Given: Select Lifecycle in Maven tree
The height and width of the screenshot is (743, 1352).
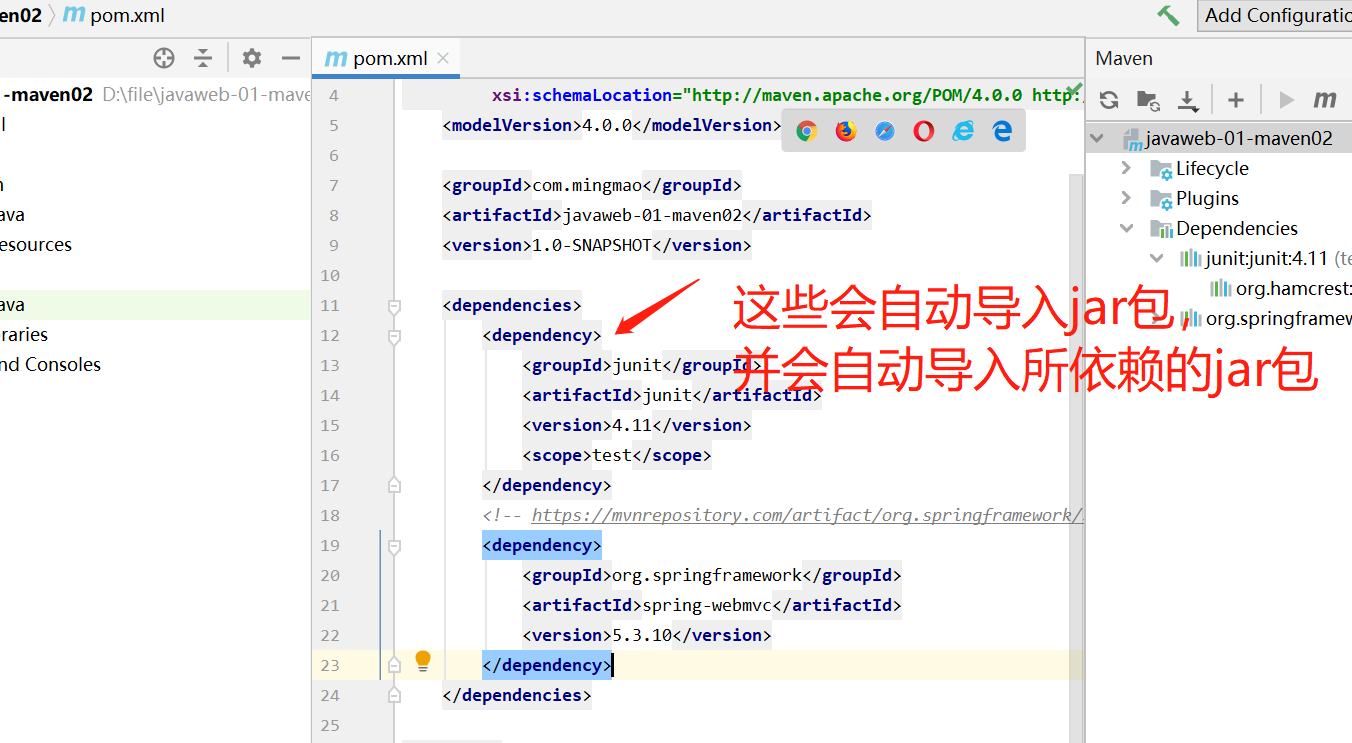Looking at the screenshot, I should 1212,168.
